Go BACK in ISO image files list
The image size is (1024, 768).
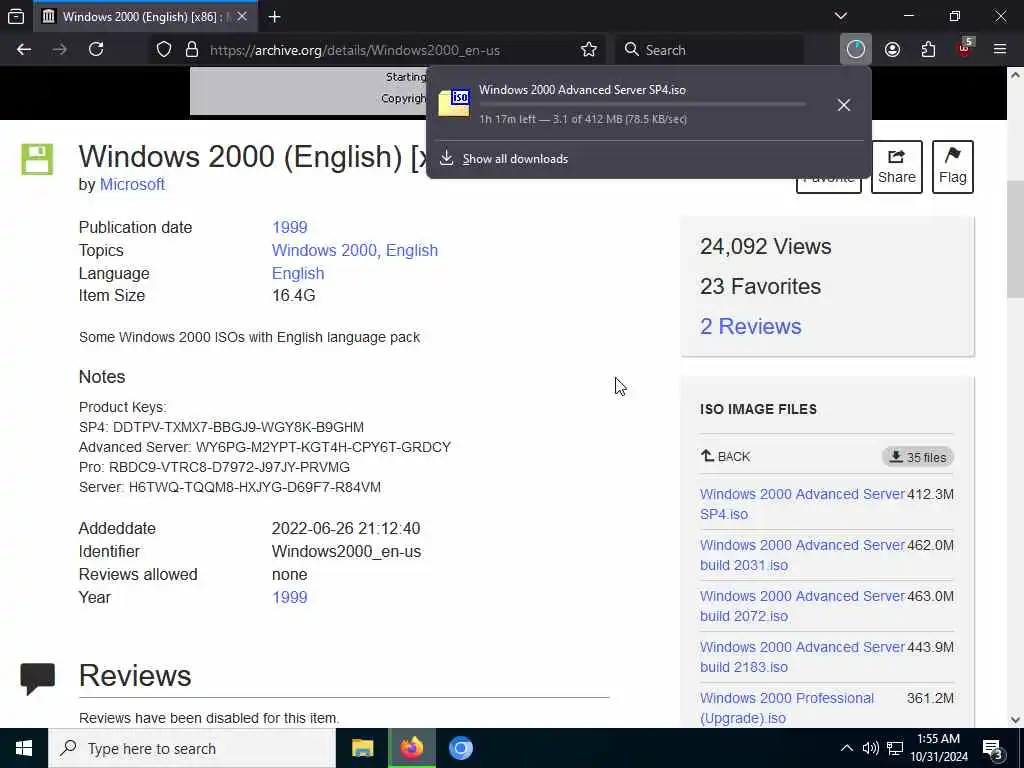tap(725, 456)
